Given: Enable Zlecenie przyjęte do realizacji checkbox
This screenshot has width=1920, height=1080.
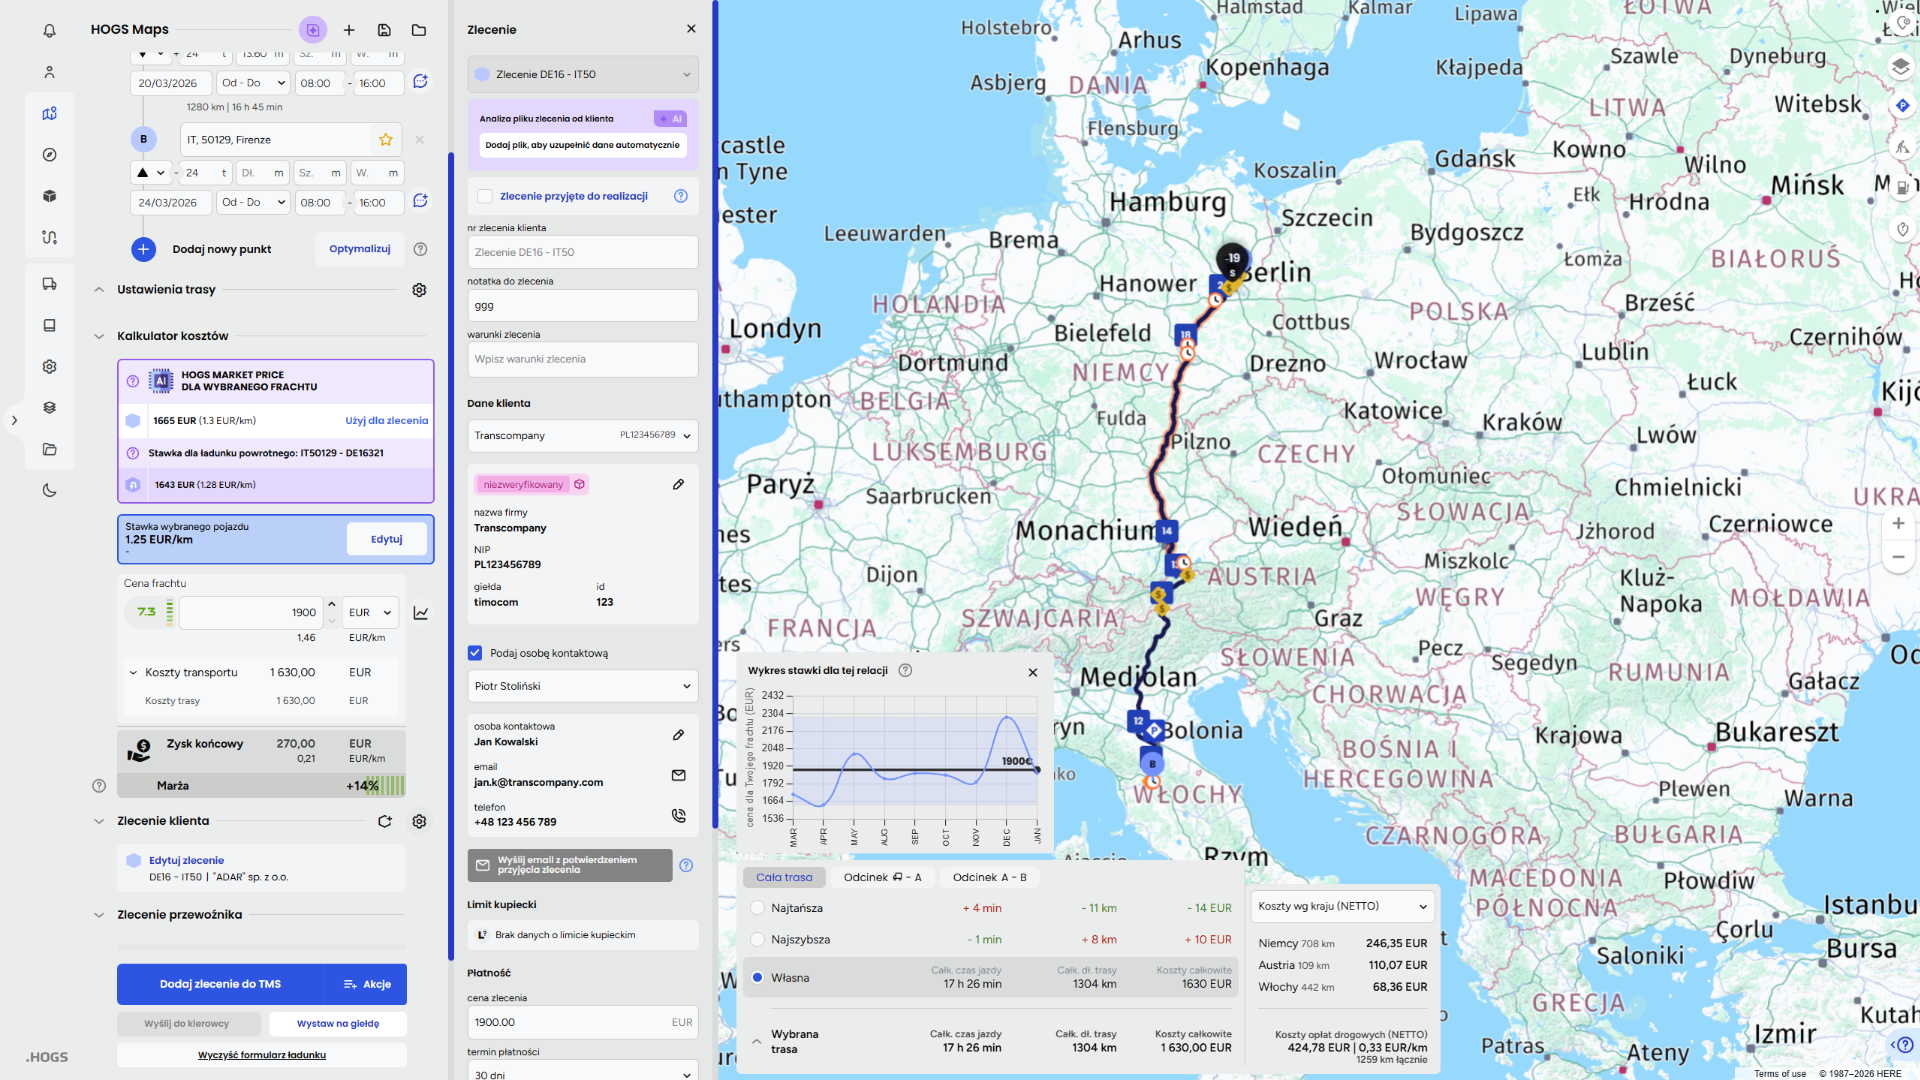Looking at the screenshot, I should click(485, 196).
